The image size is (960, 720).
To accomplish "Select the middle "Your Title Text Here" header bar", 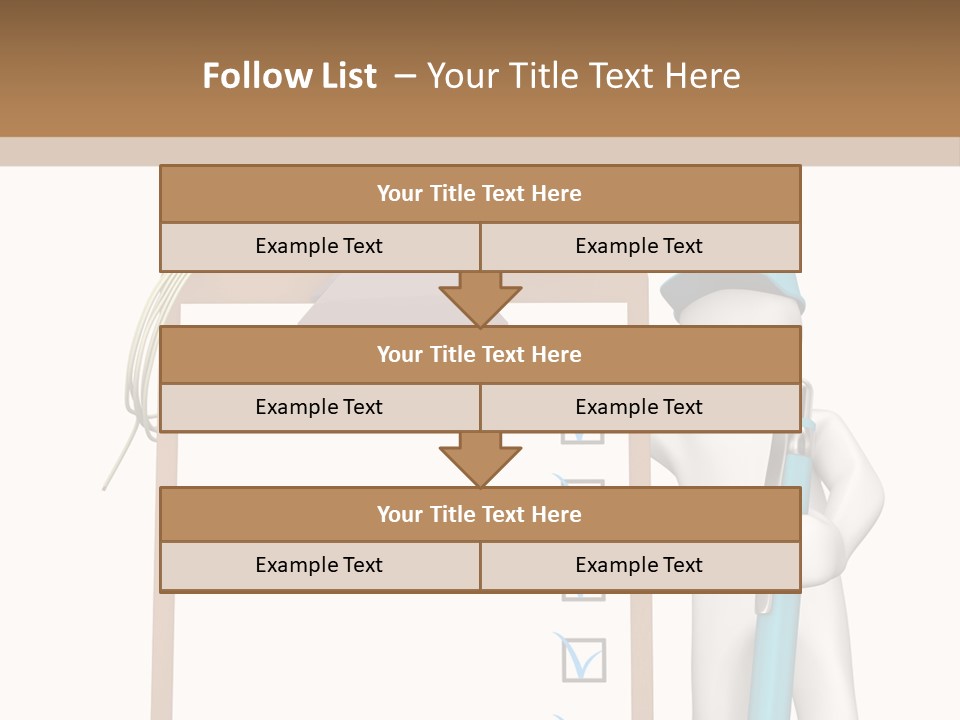I will [480, 354].
